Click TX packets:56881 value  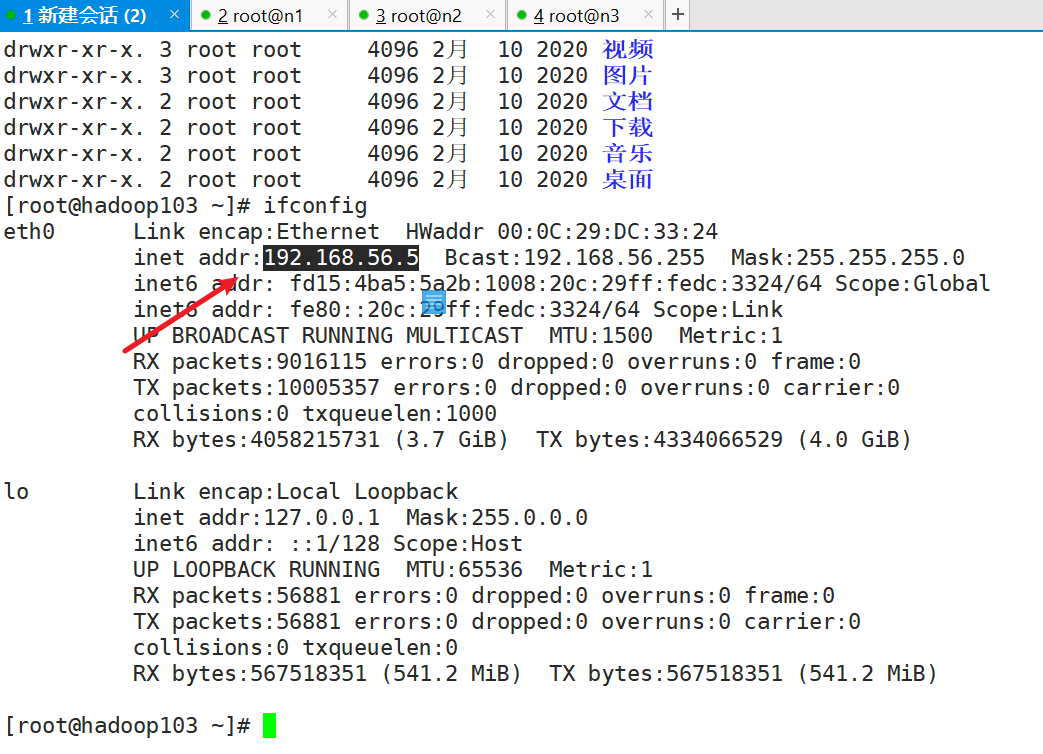[x=237, y=621]
